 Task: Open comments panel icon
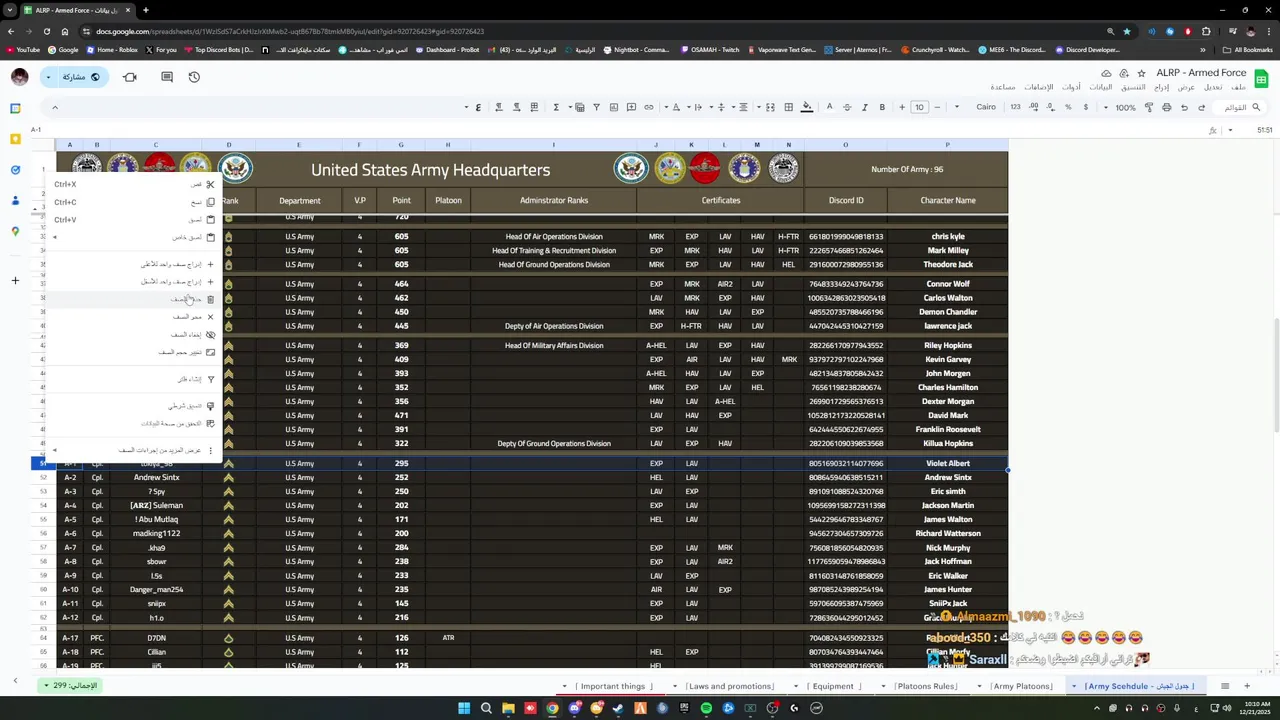(x=167, y=77)
